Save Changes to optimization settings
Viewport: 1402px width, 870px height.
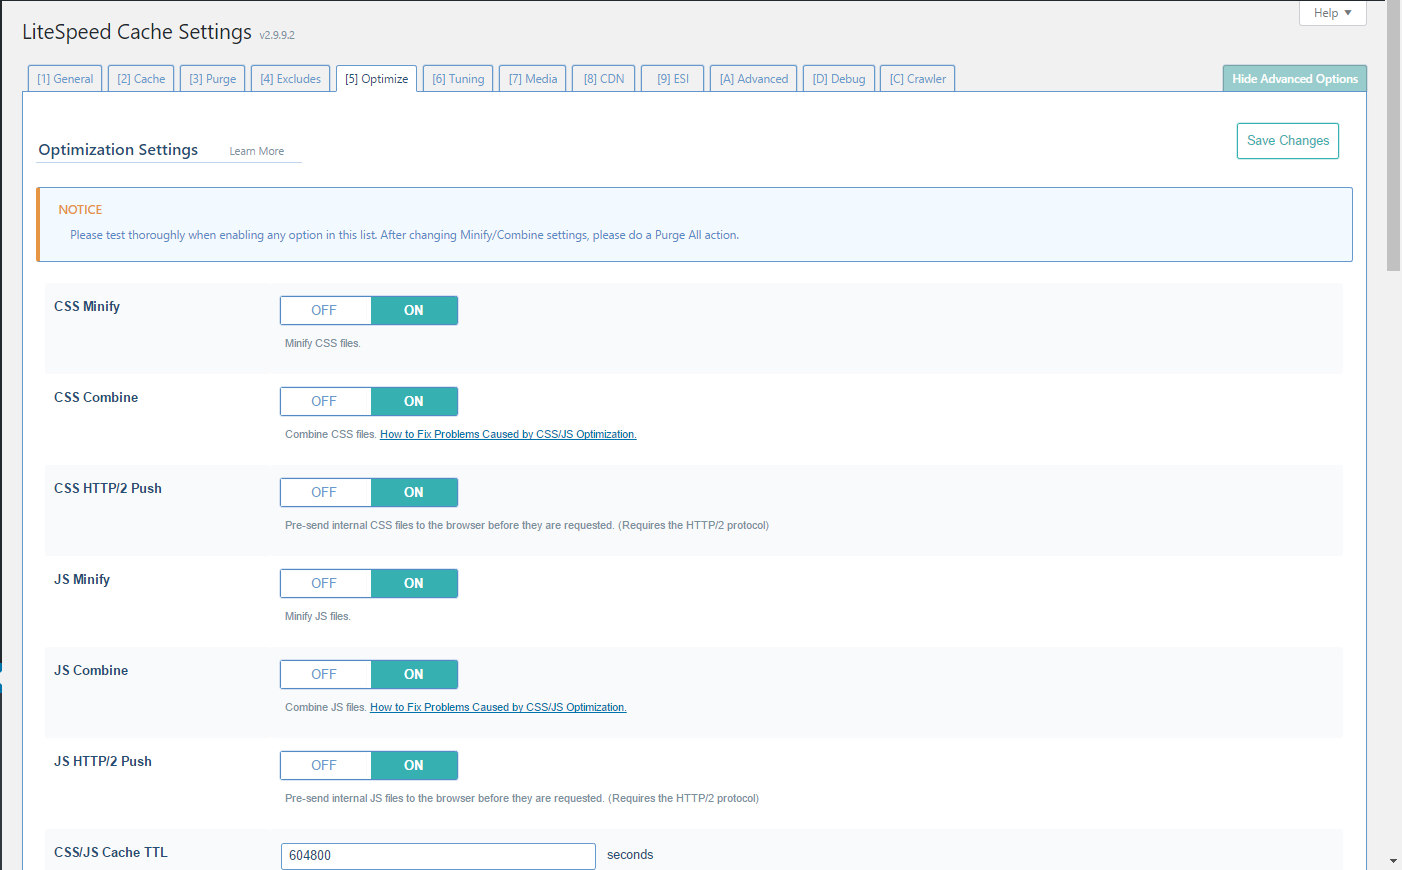pyautogui.click(x=1288, y=141)
